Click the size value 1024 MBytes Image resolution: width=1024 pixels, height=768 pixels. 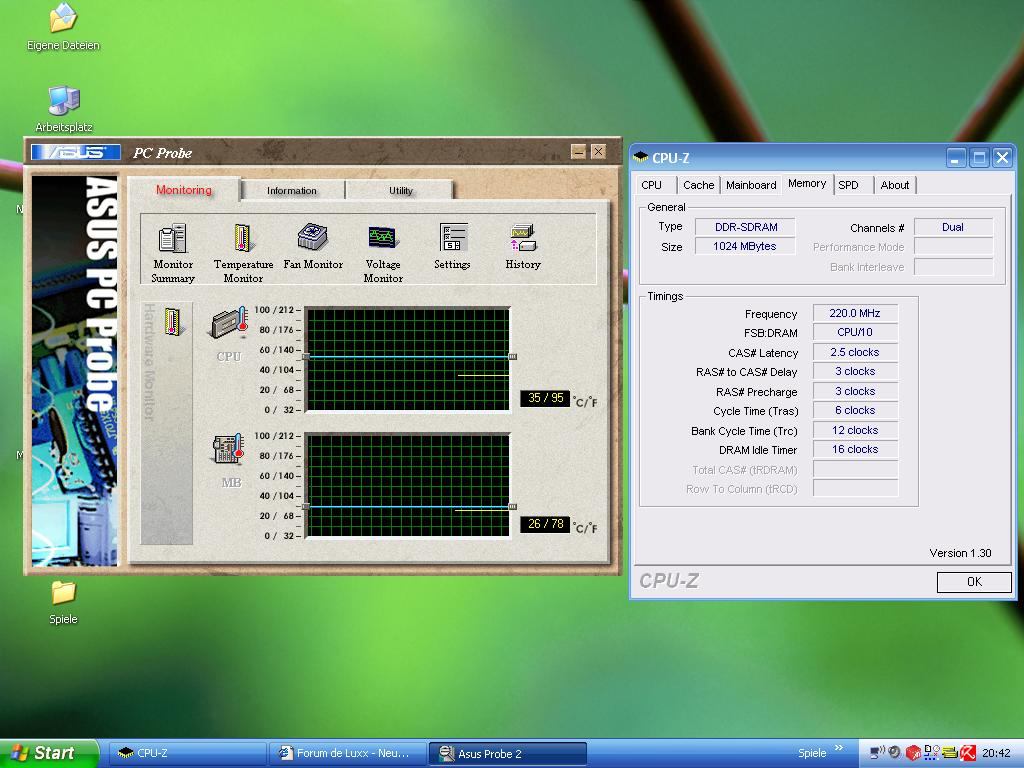click(x=745, y=246)
